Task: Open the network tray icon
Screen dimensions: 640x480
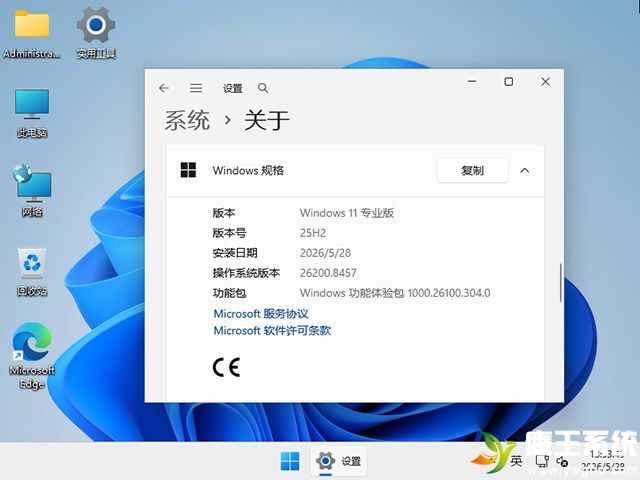Action: [542, 461]
